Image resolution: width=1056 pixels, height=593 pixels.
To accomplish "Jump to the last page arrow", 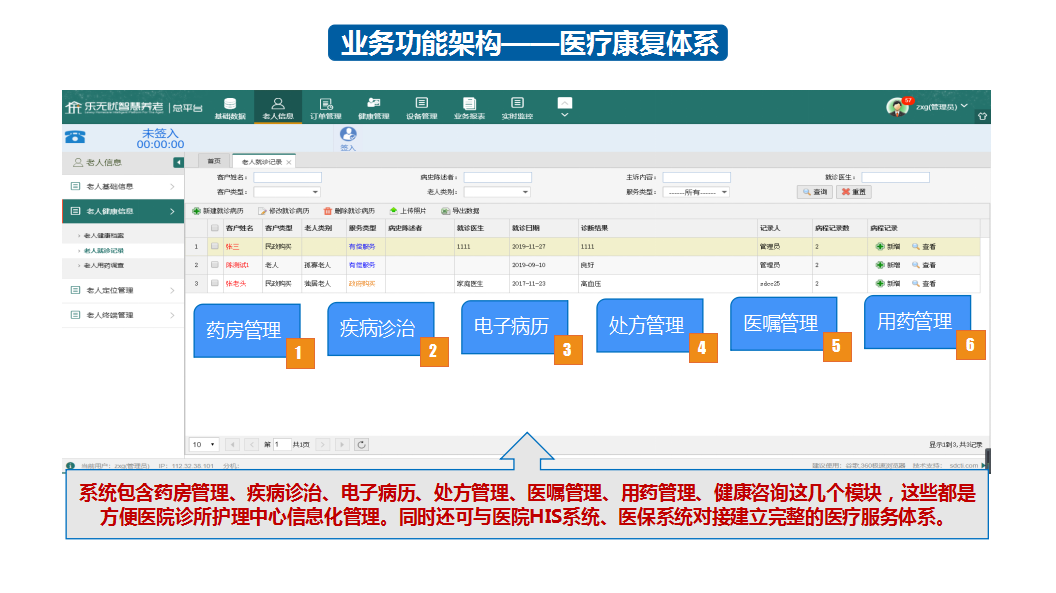I will click(342, 444).
